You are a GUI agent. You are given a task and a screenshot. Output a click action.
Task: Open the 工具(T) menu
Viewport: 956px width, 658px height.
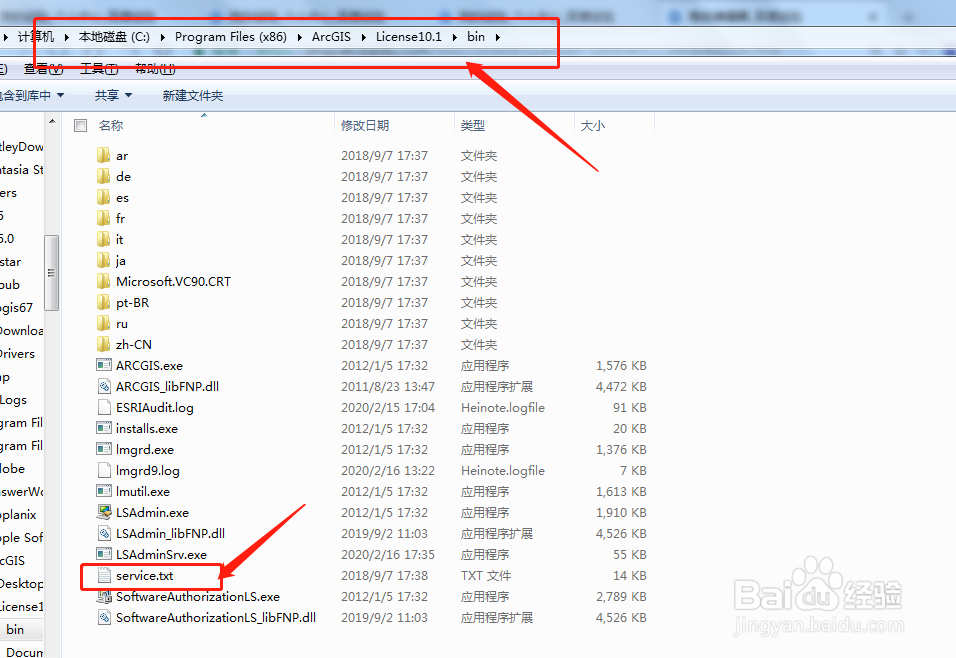click(x=99, y=69)
